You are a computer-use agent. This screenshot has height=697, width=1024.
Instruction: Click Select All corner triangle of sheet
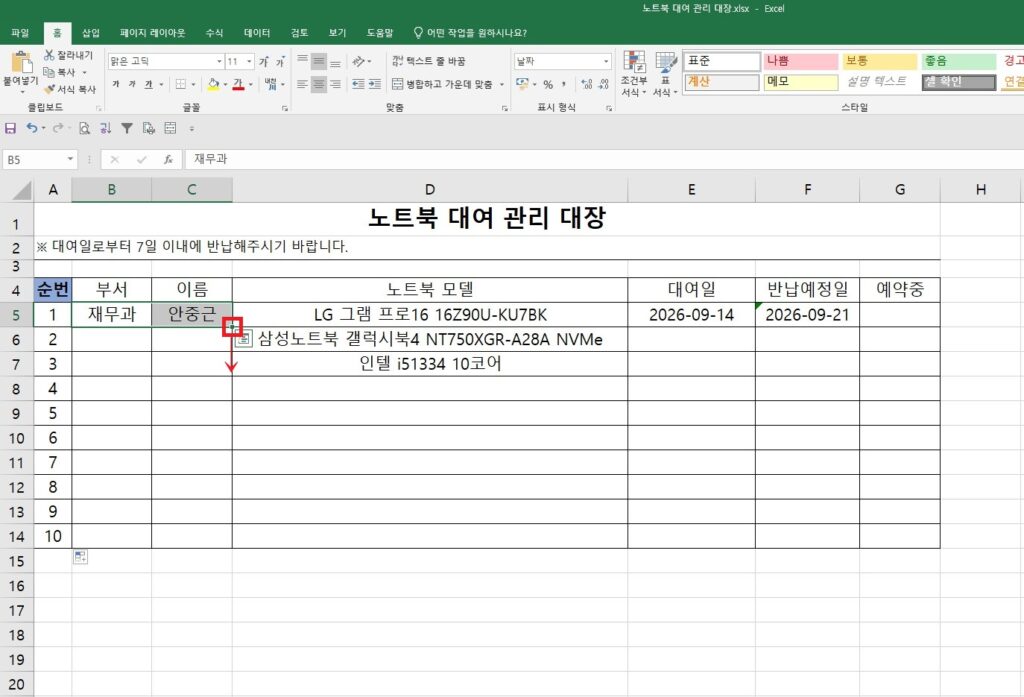click(22, 190)
